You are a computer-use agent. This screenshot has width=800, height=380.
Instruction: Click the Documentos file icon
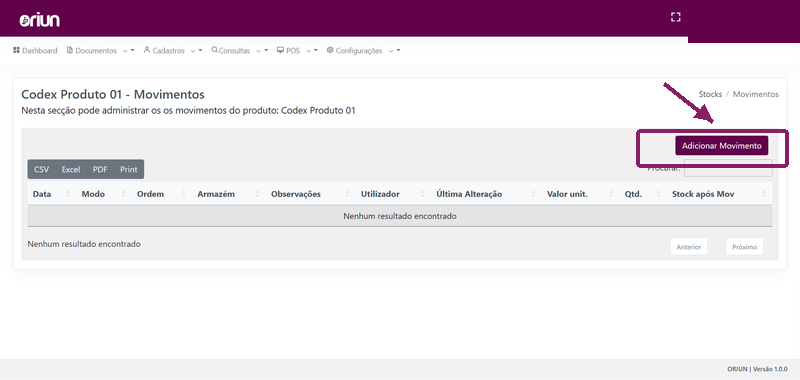click(x=70, y=50)
